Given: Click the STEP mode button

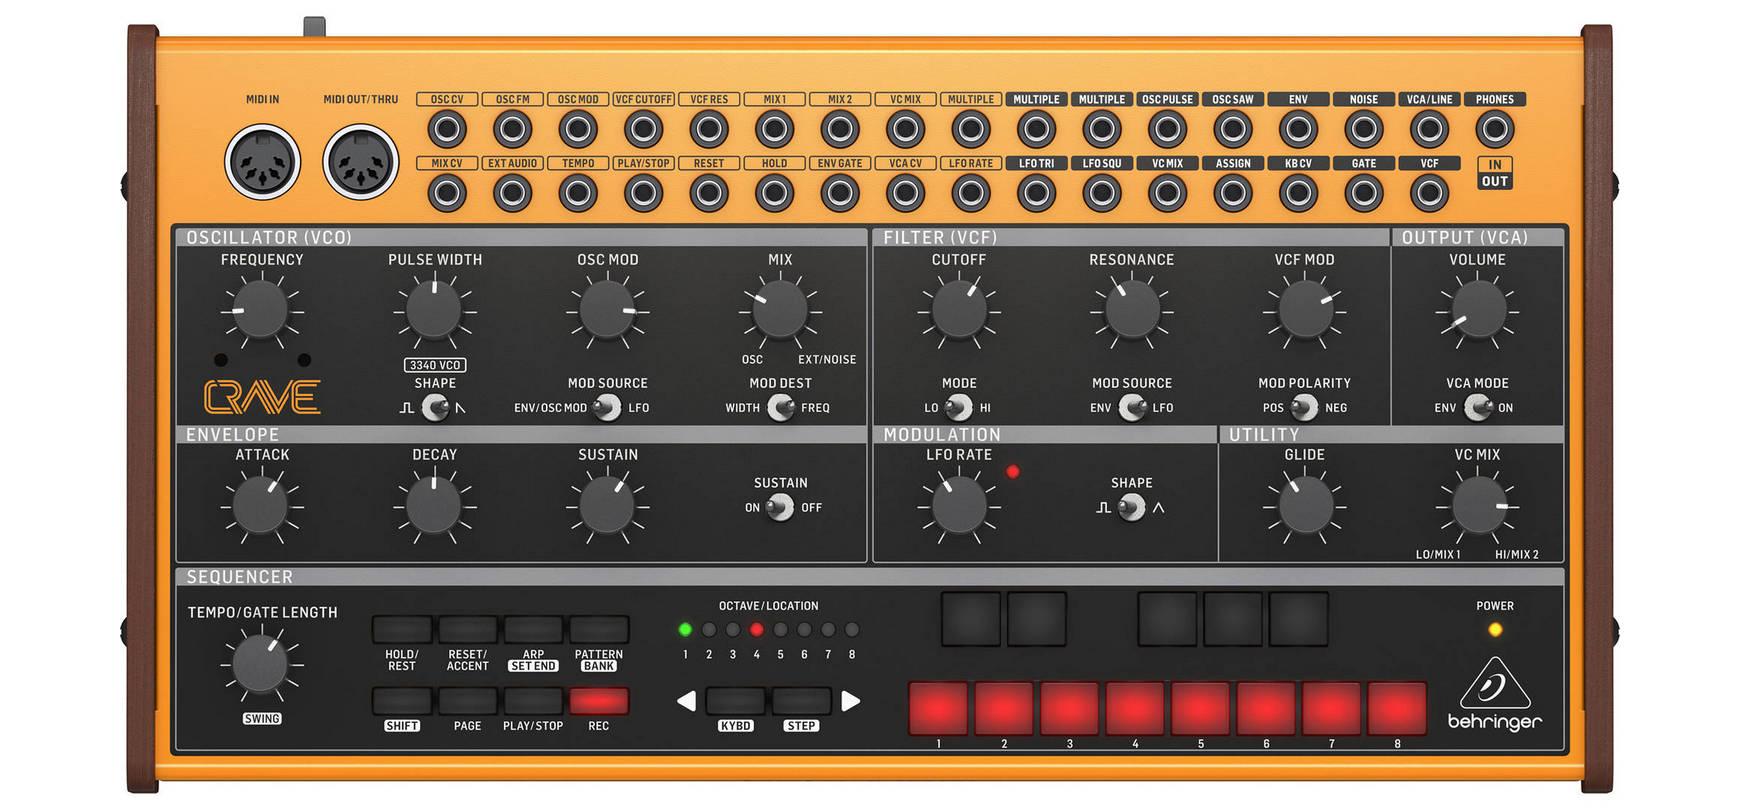Looking at the screenshot, I should click(x=801, y=701).
